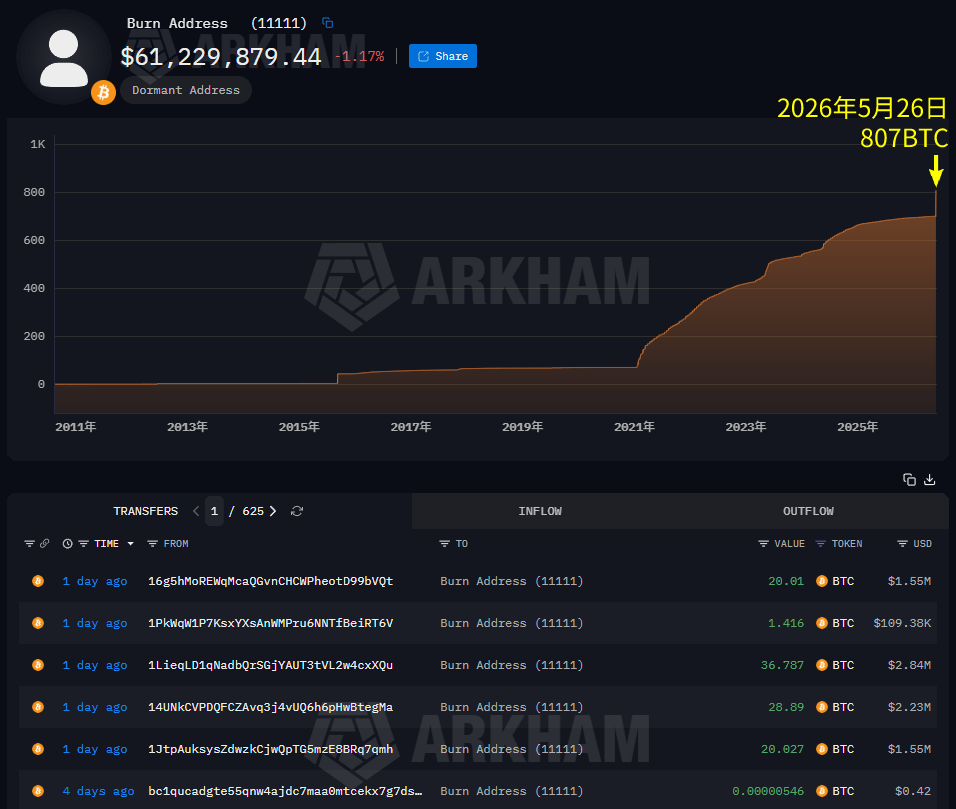The width and height of the screenshot is (956, 809).
Task: Click the 2021年 label on chart axis
Action: click(634, 427)
